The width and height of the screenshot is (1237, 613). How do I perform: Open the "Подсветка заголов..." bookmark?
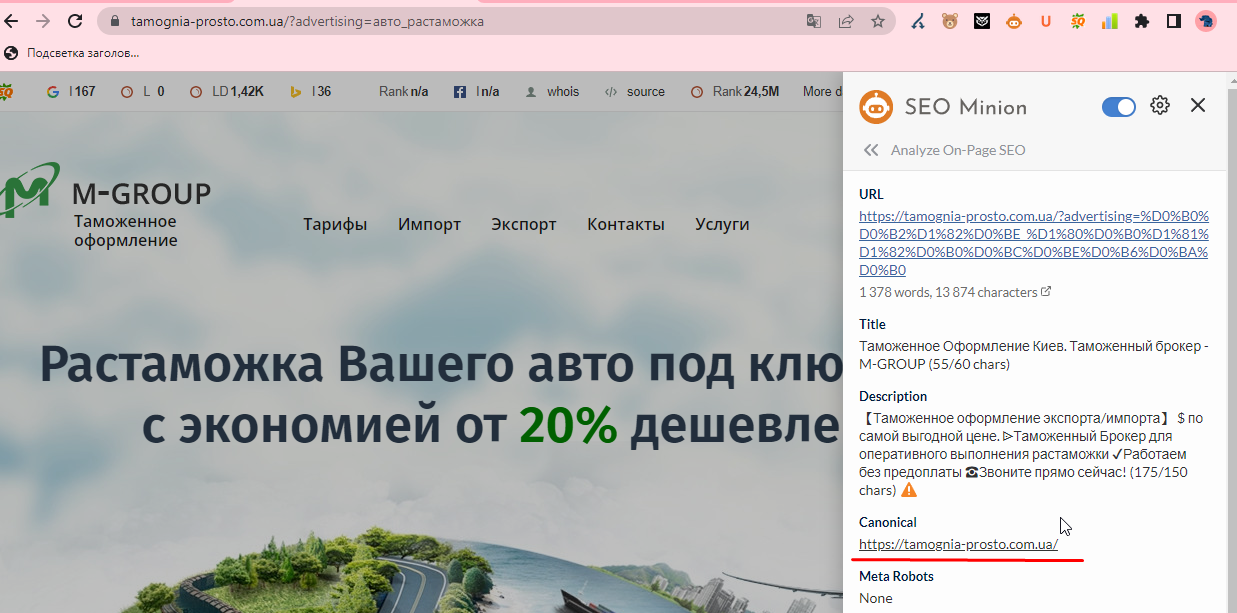coord(72,53)
